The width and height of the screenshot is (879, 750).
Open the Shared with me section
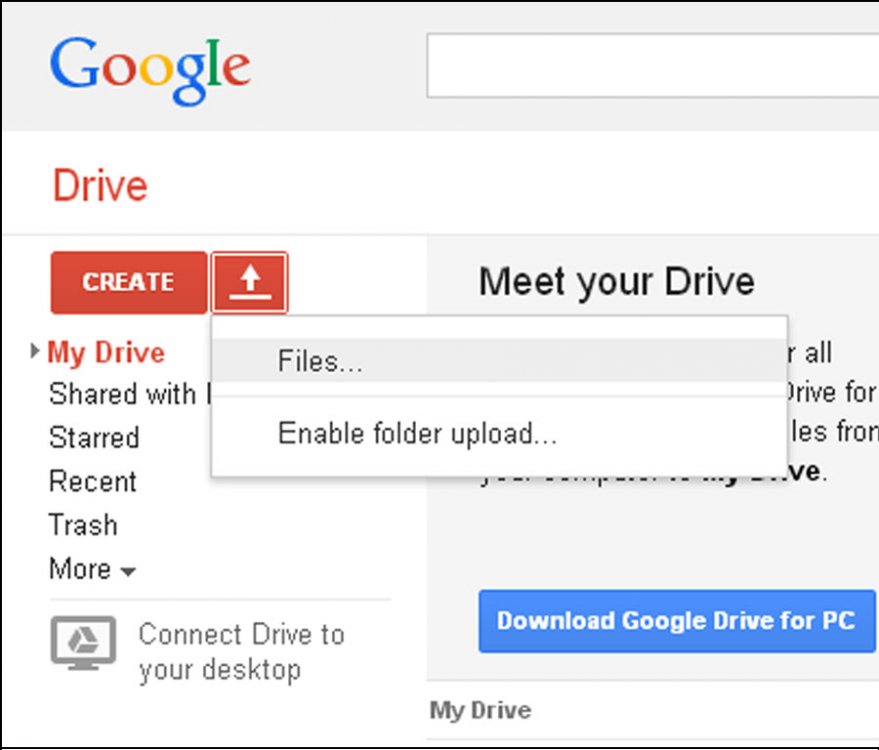[129, 393]
